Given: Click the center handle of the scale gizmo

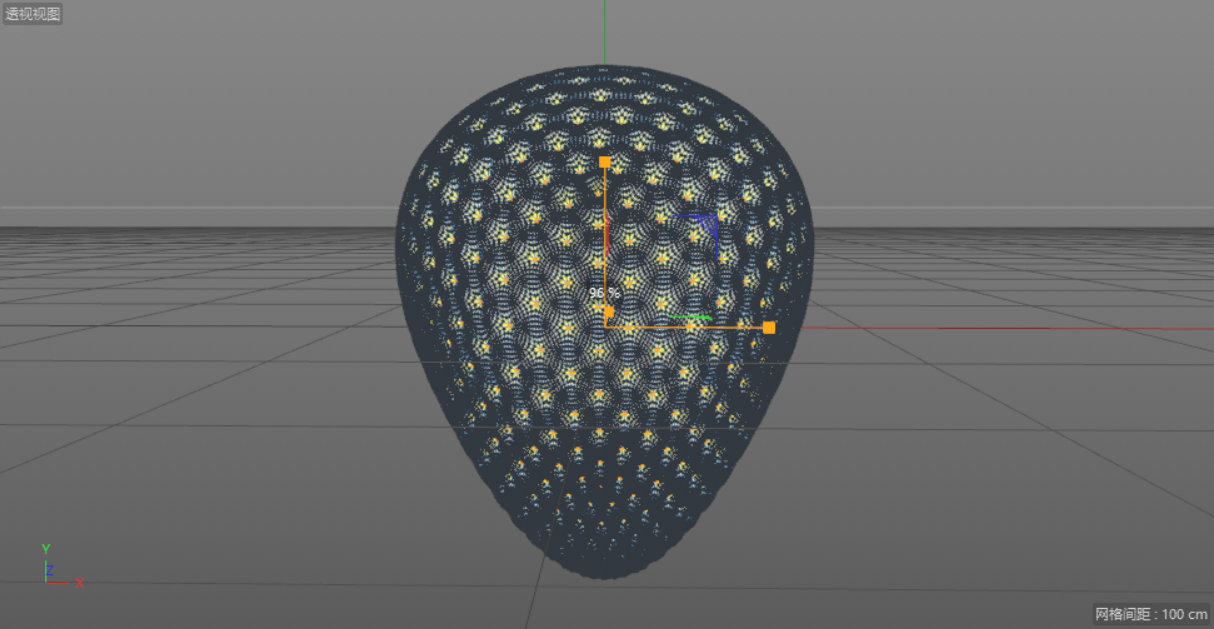Looking at the screenshot, I should point(608,313).
